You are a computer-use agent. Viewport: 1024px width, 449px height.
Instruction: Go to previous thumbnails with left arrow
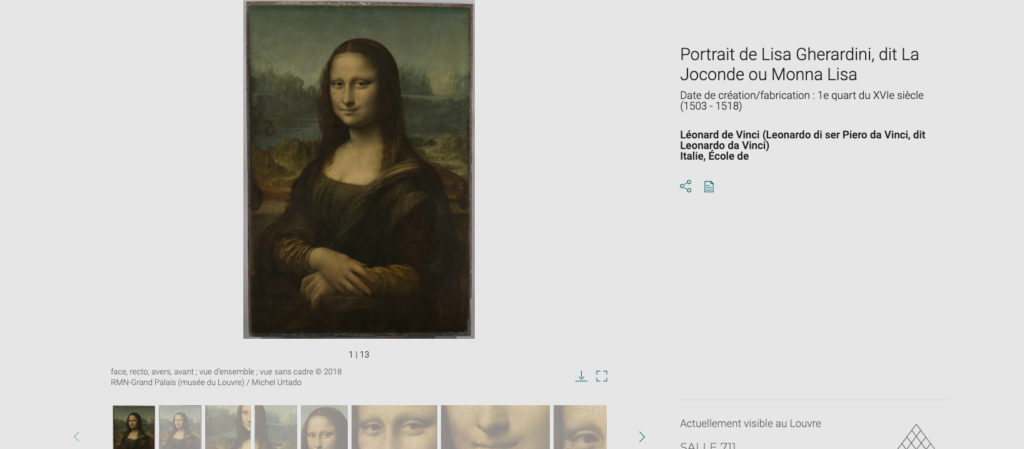(76, 437)
